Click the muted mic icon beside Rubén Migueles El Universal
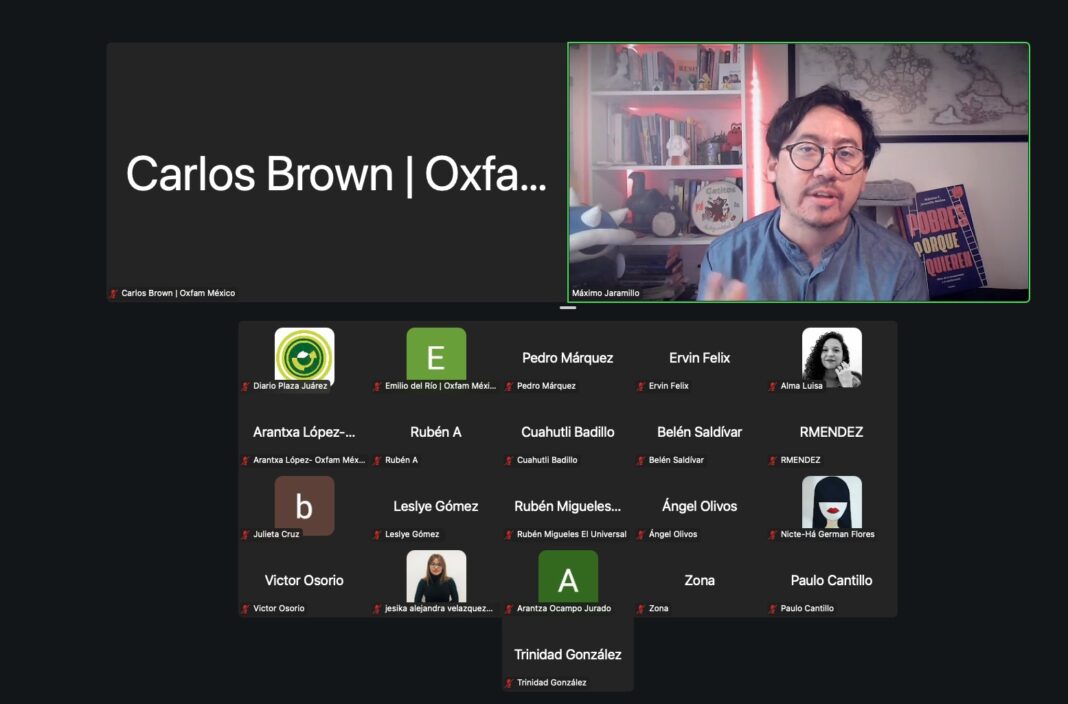Screen dimensions: 1068x704 pyautogui.click(x=509, y=534)
